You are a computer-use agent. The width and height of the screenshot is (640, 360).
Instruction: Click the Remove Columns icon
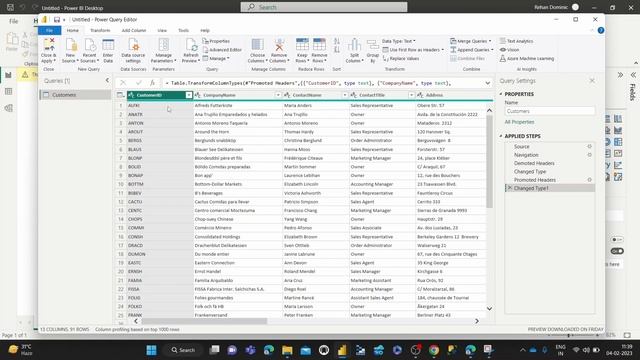[x=279, y=45]
